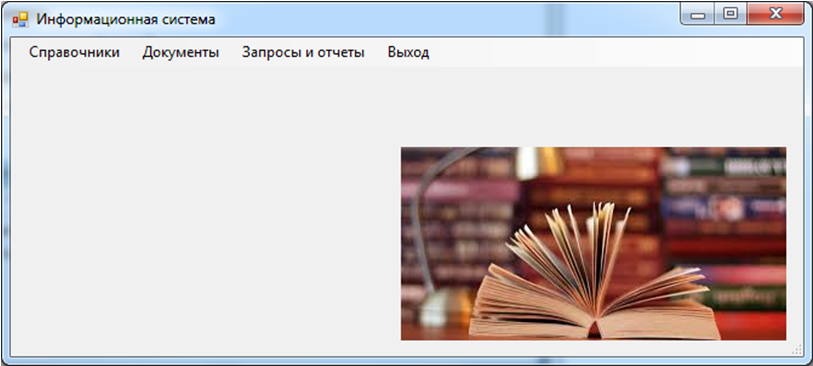Open the Справочники menu

pos(74,52)
